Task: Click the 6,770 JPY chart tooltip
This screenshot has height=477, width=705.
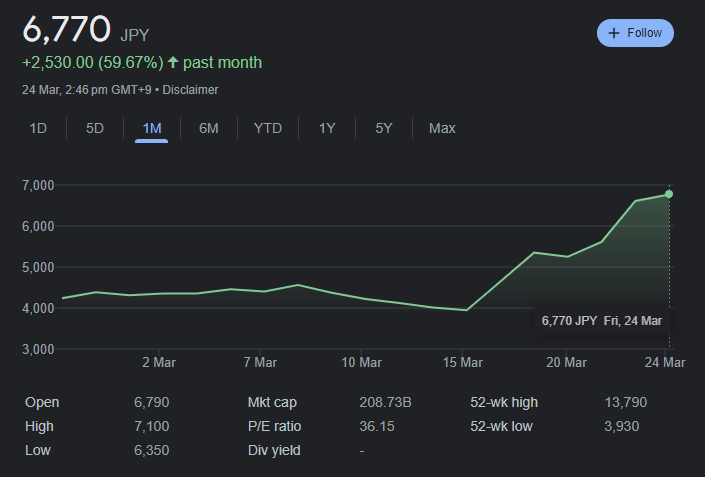Action: 602,321
